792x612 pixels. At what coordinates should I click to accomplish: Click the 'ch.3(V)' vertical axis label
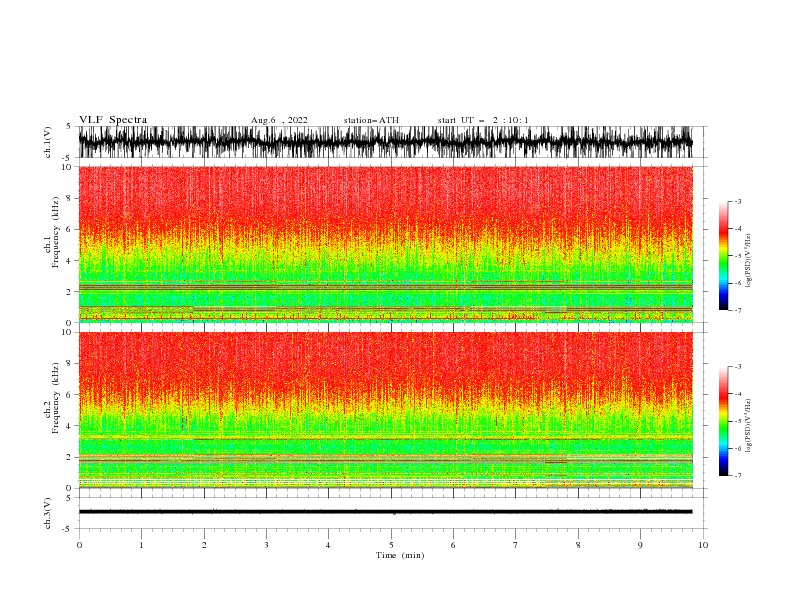[x=48, y=513]
